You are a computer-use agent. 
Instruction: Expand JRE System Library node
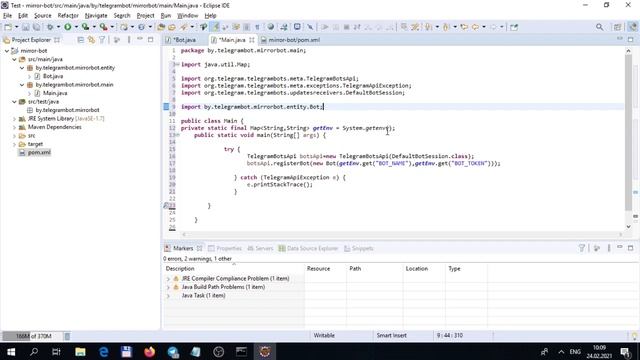coord(14,119)
